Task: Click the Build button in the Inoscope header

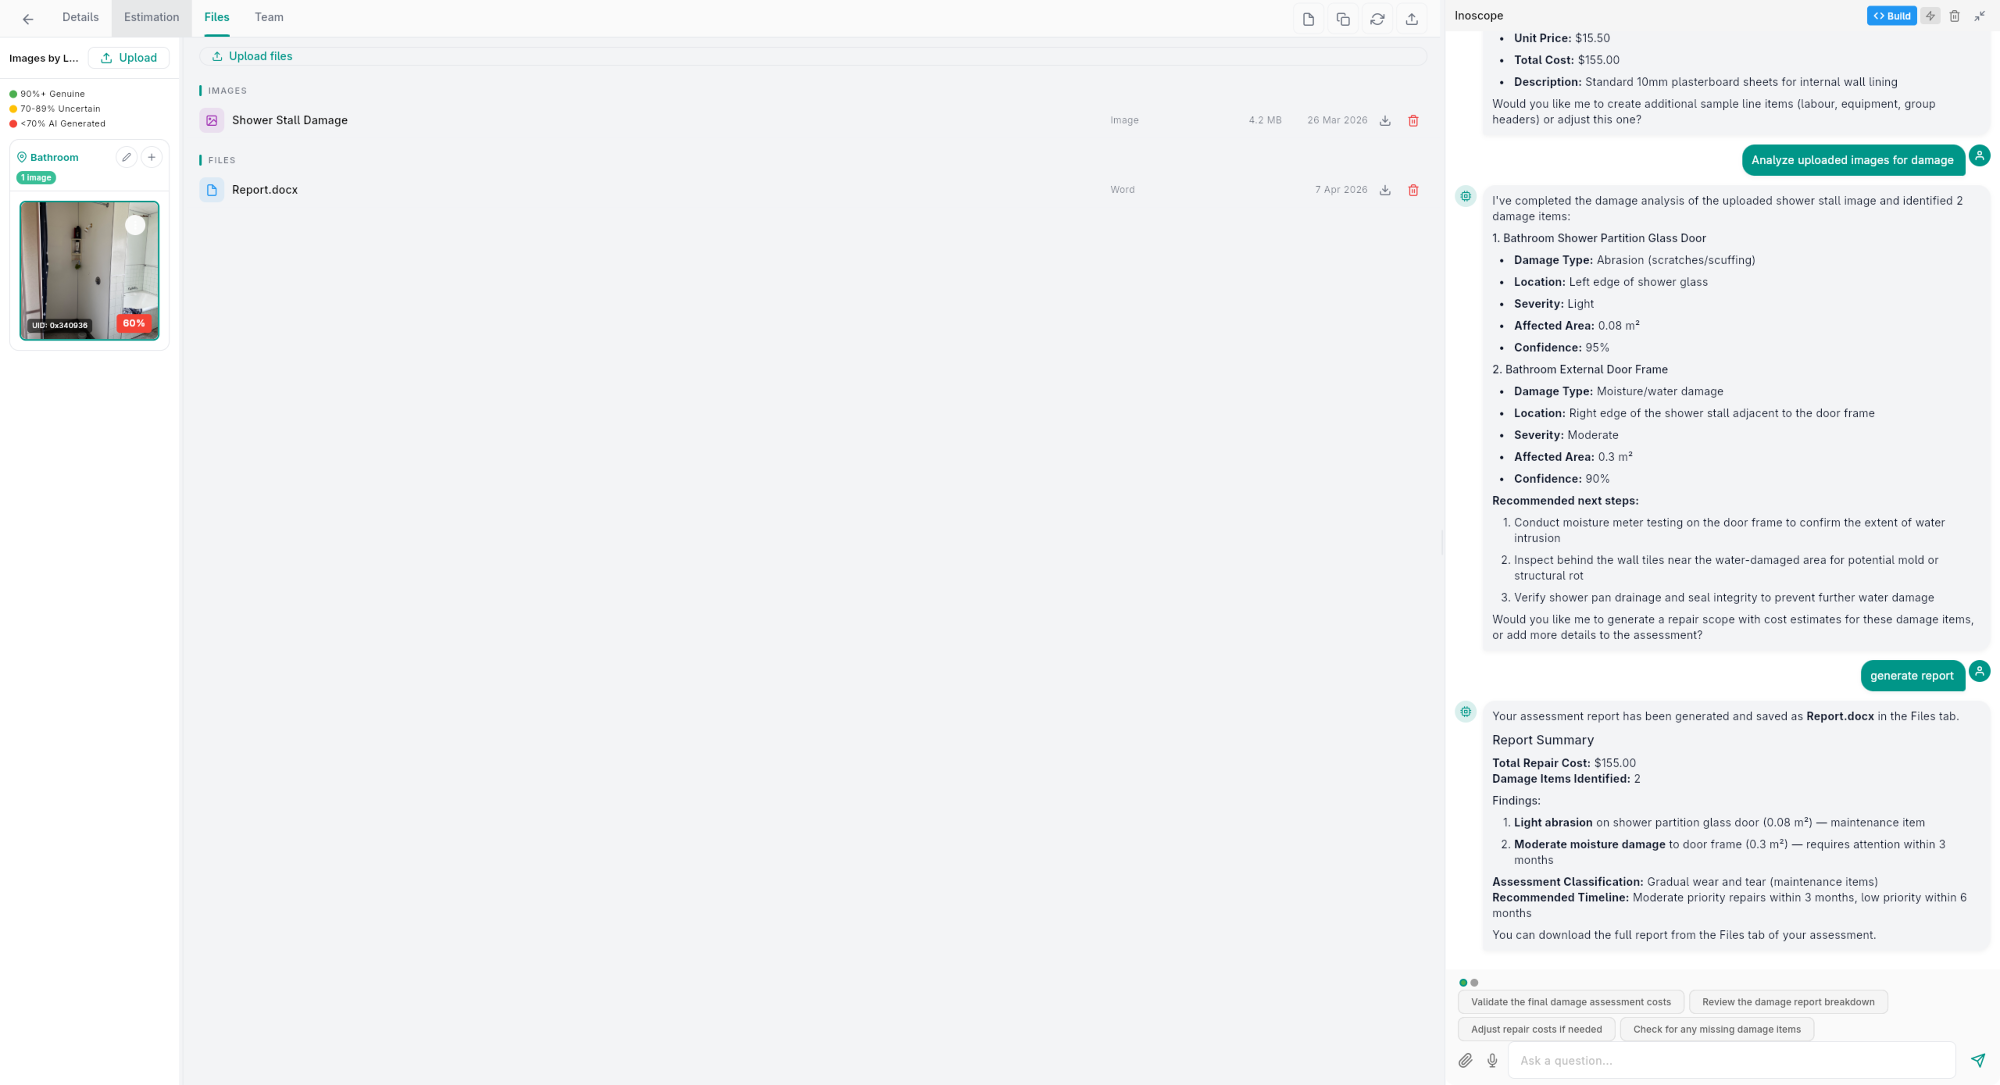Action: [1891, 15]
